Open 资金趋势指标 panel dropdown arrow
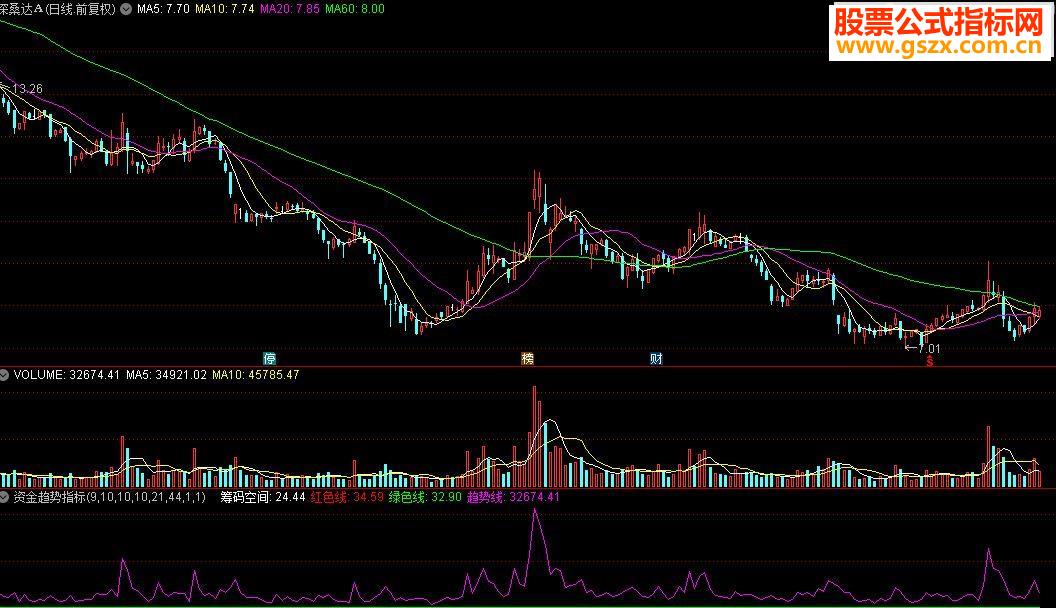The height and width of the screenshot is (608, 1056). (4, 498)
